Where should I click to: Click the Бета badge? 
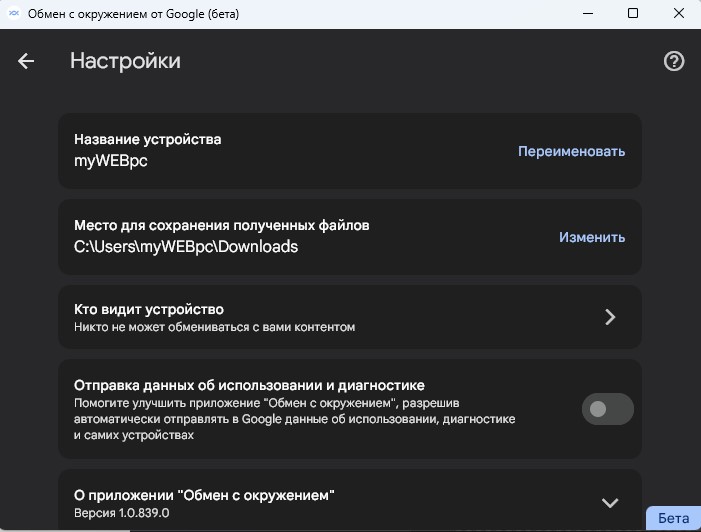click(x=673, y=518)
